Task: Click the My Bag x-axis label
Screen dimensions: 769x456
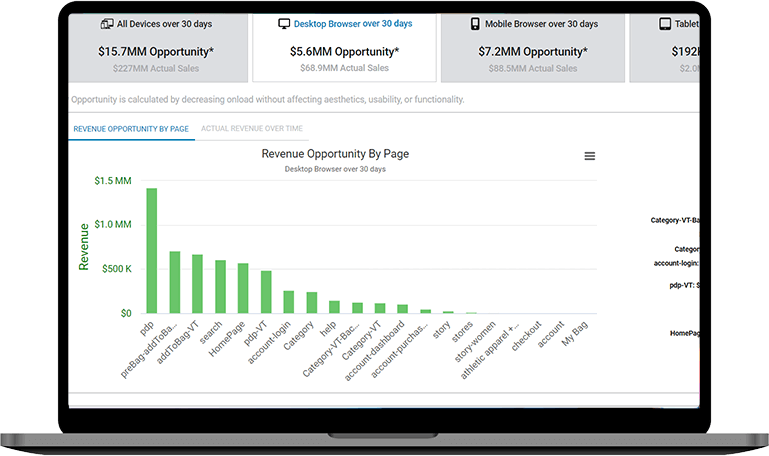Action: pyautogui.click(x=575, y=333)
